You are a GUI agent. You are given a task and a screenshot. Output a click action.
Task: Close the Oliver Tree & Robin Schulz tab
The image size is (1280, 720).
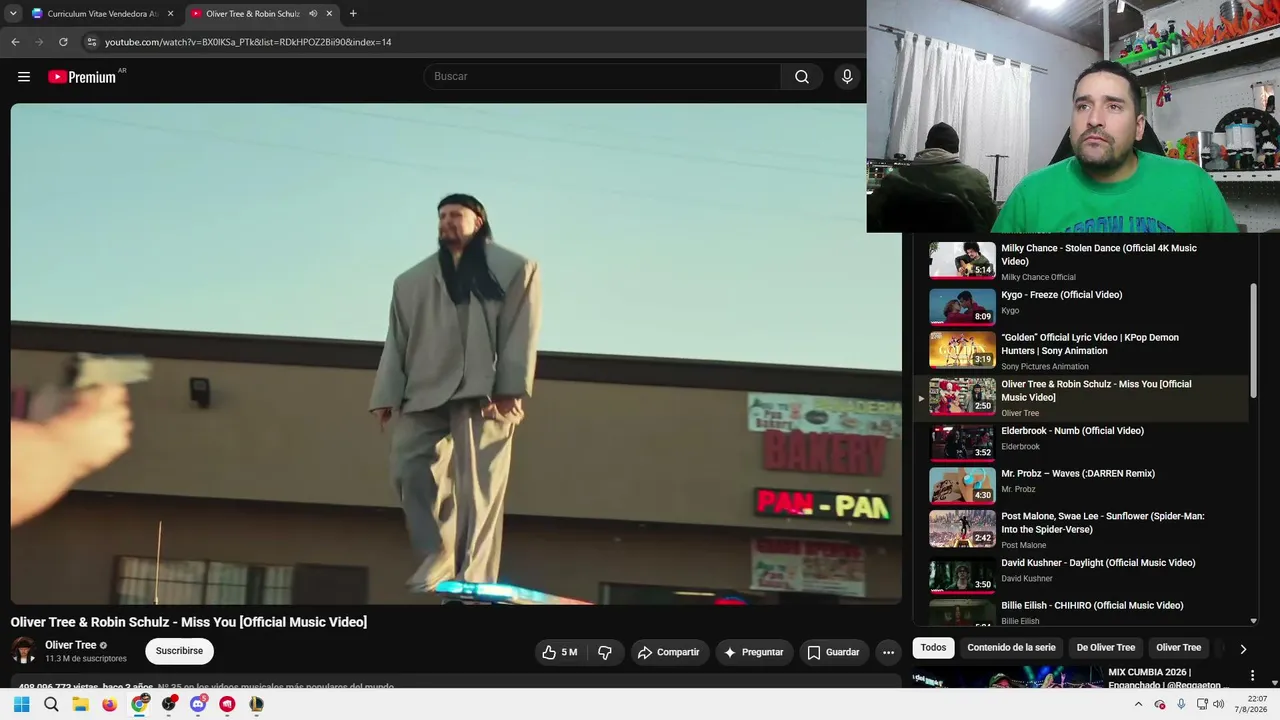click(x=329, y=14)
